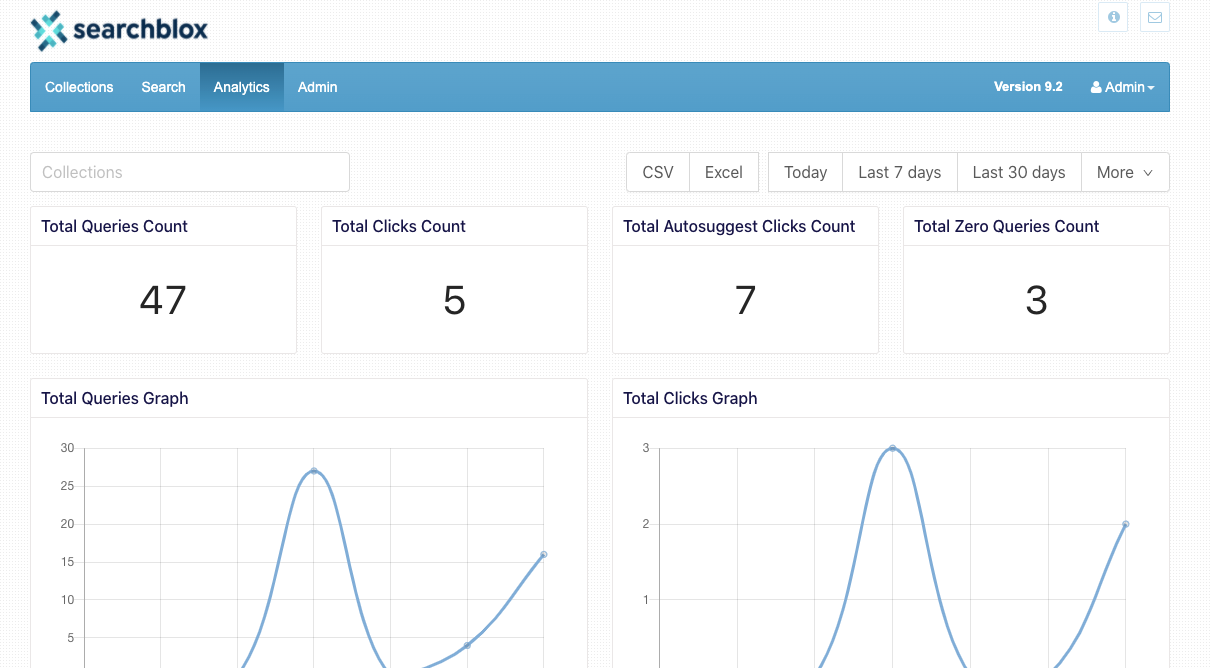The image size is (1210, 668).
Task: Filter analytics by Today
Action: click(805, 172)
